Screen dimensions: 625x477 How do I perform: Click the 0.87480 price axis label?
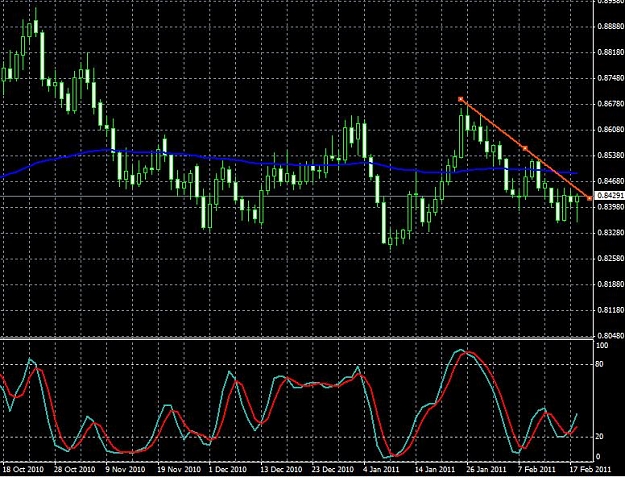[x=611, y=78]
